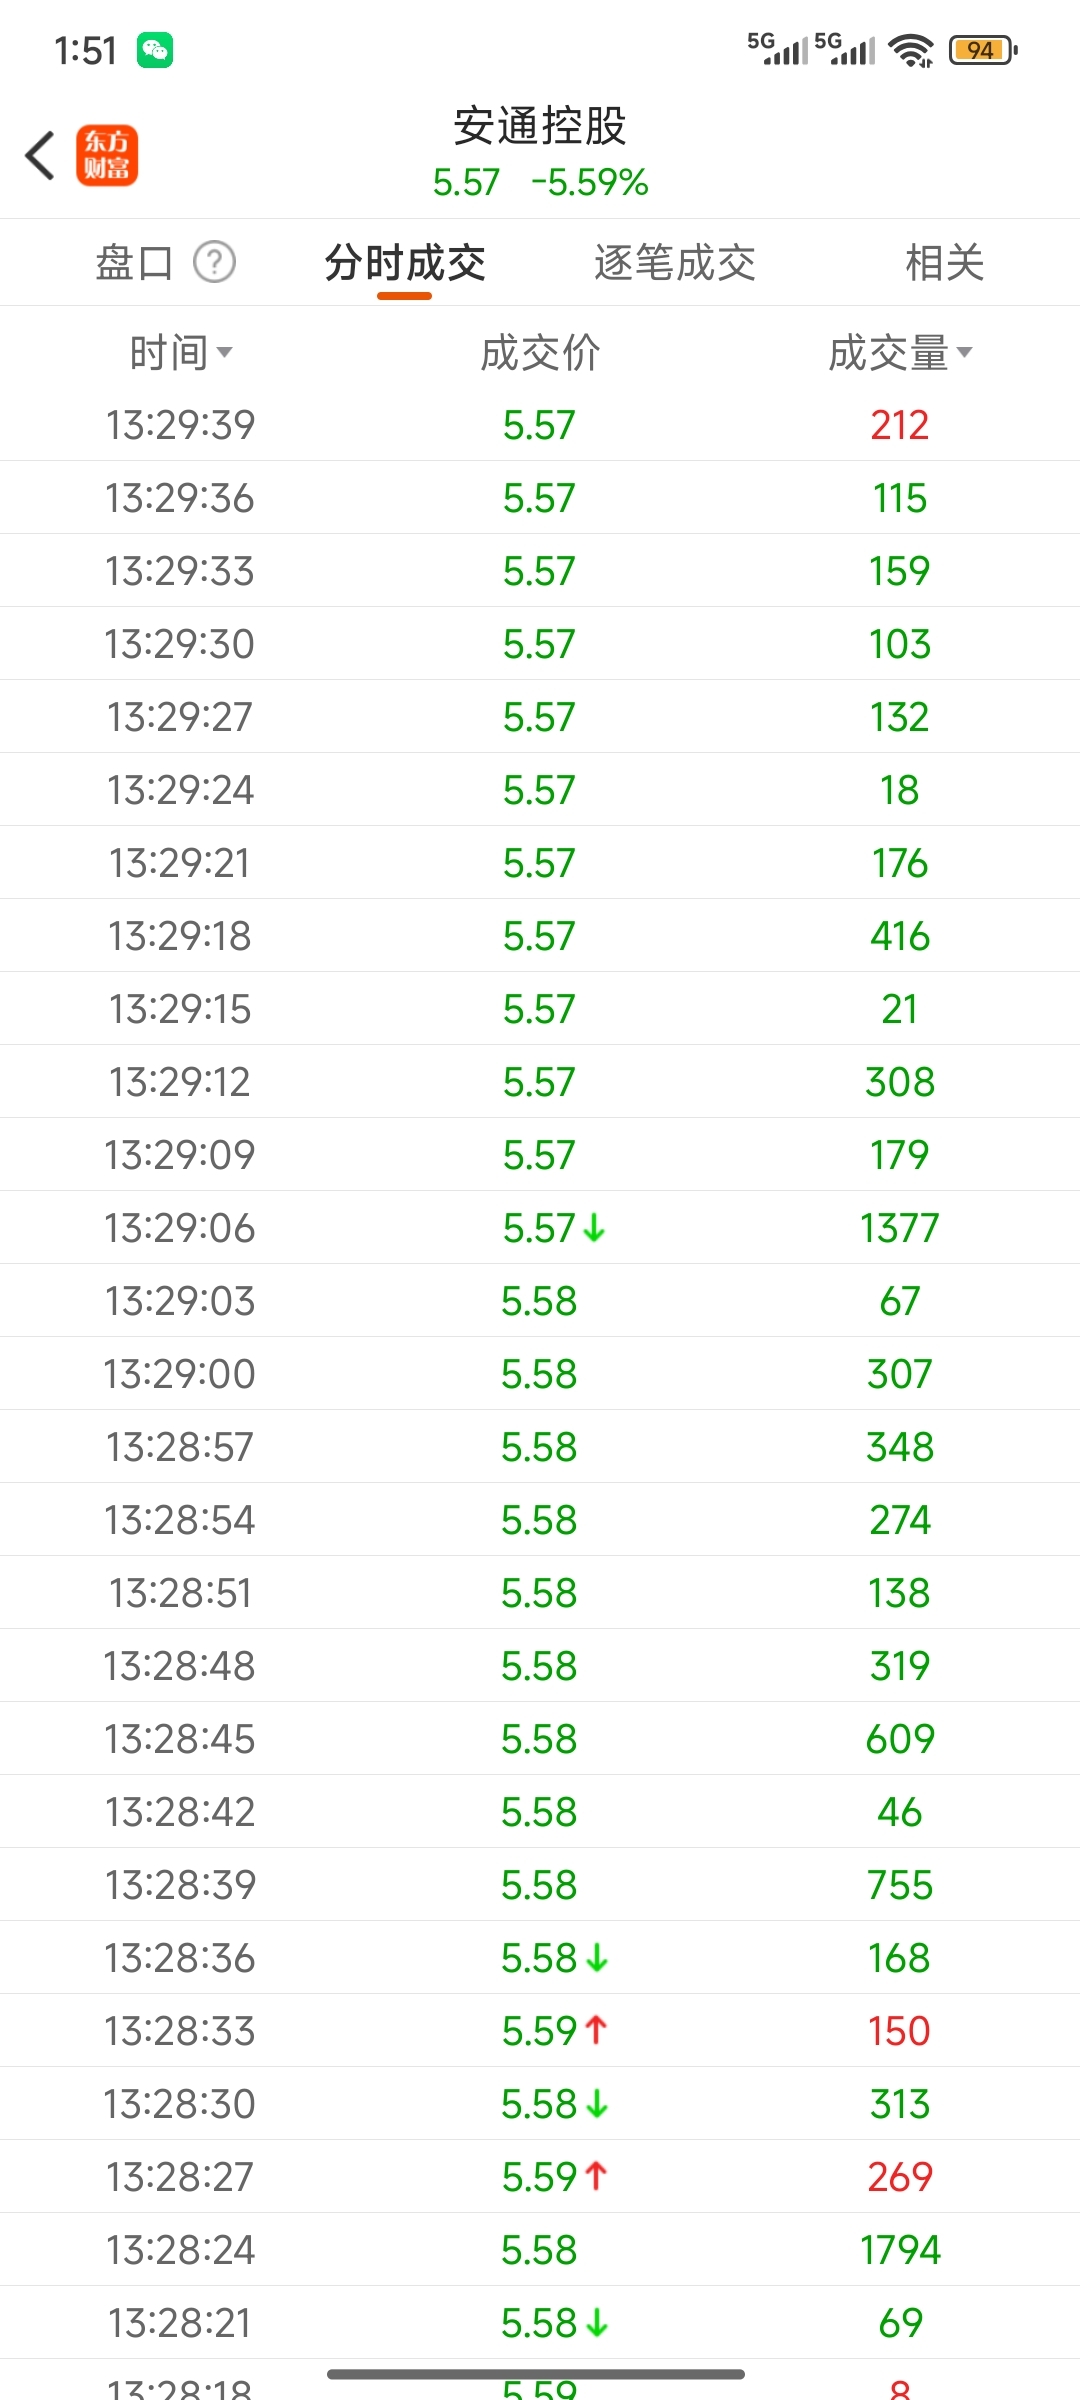Screen dimensions: 1080x2400
Task: Select the 分时成交 tab
Action: pyautogui.click(x=405, y=263)
